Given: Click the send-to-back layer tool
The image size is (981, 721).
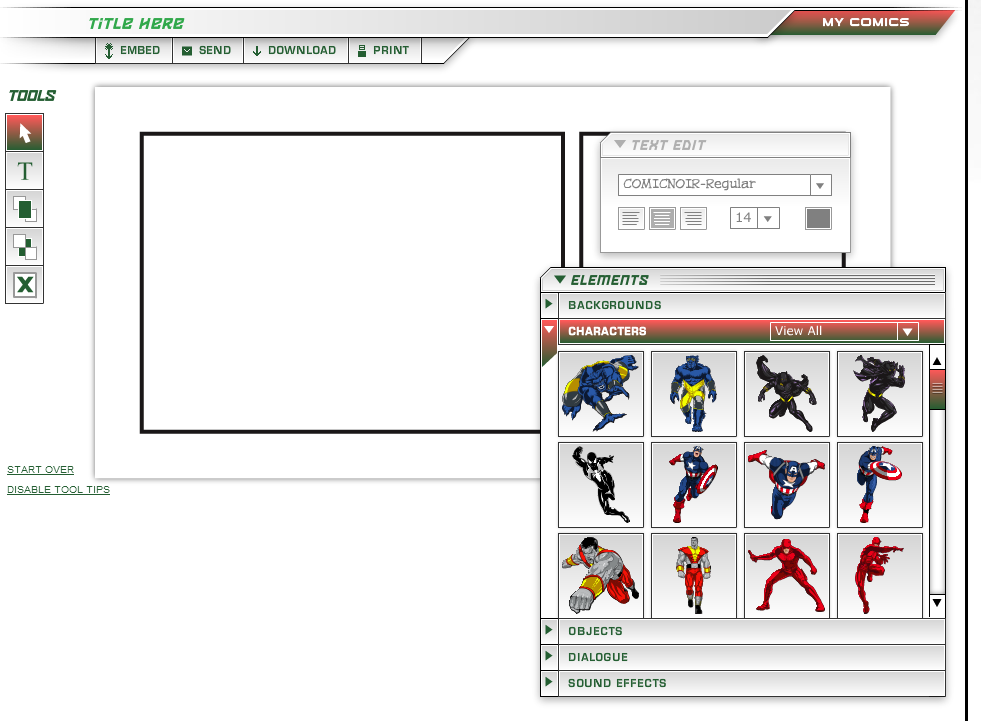Looking at the screenshot, I should [24, 247].
